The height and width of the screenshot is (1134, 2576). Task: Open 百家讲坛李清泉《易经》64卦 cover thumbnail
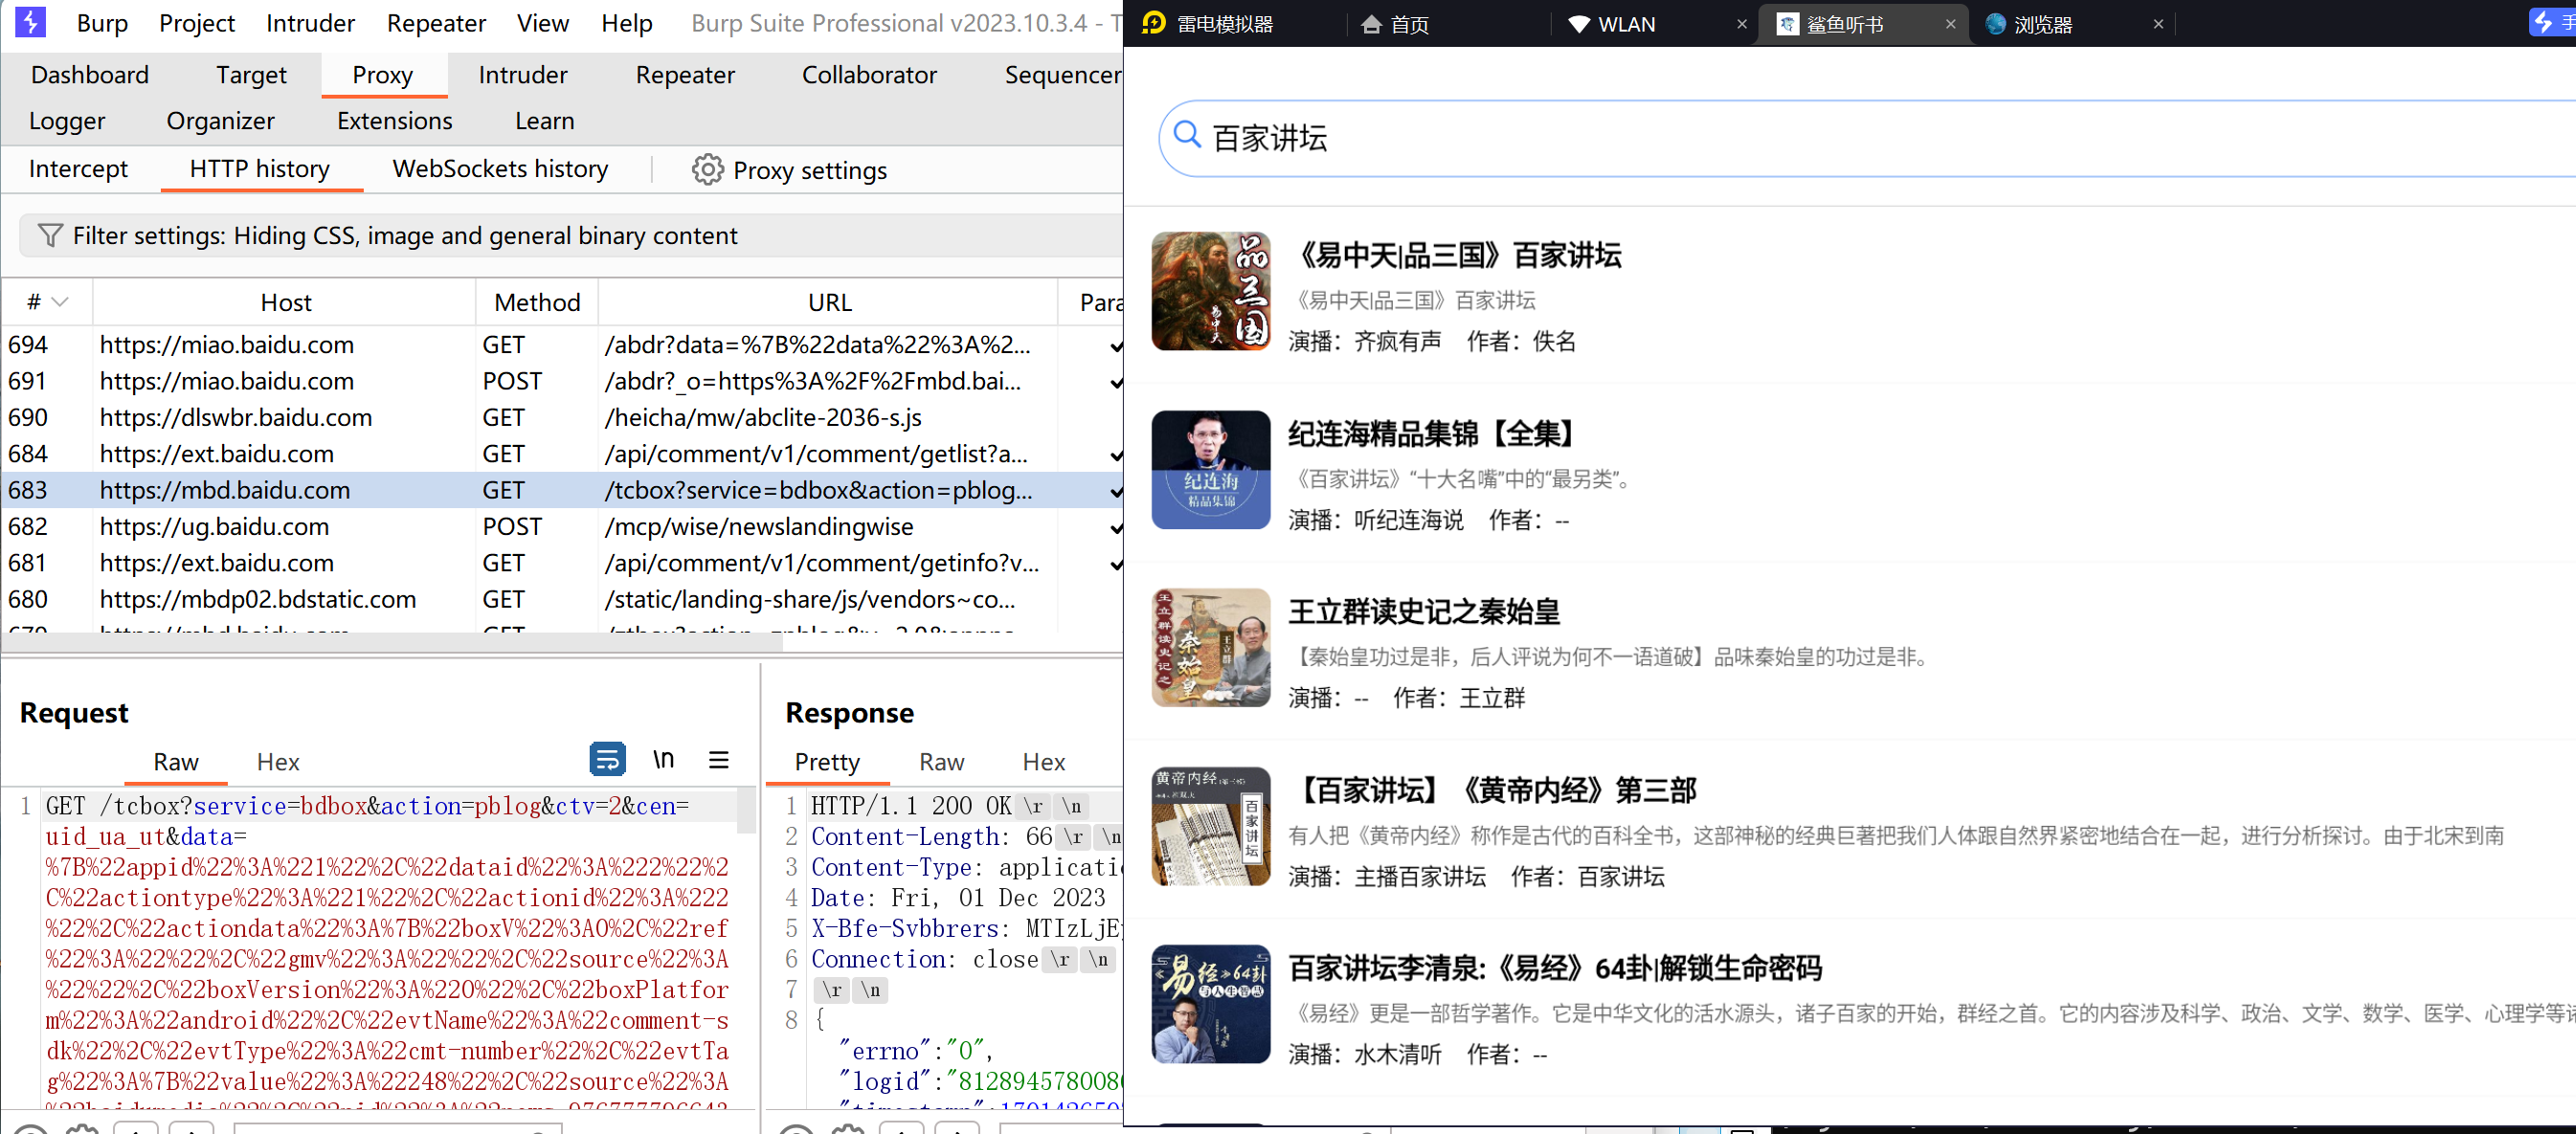[x=1211, y=1004]
